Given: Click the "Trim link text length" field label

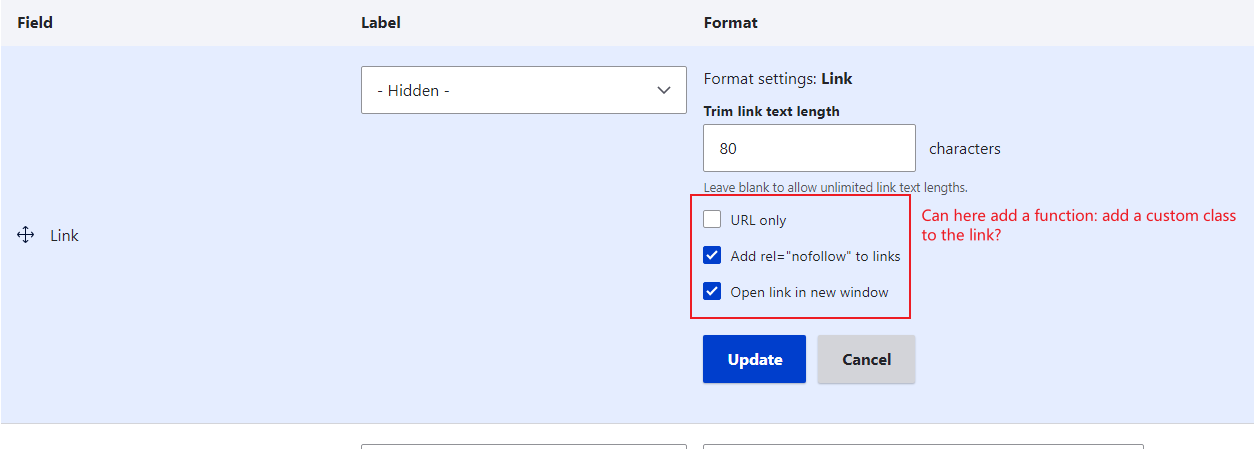Looking at the screenshot, I should coord(771,111).
